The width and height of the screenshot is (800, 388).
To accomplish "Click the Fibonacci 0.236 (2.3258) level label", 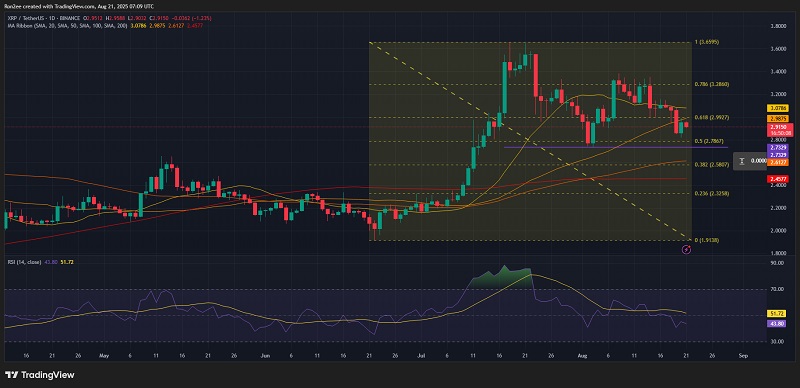I will point(711,193).
